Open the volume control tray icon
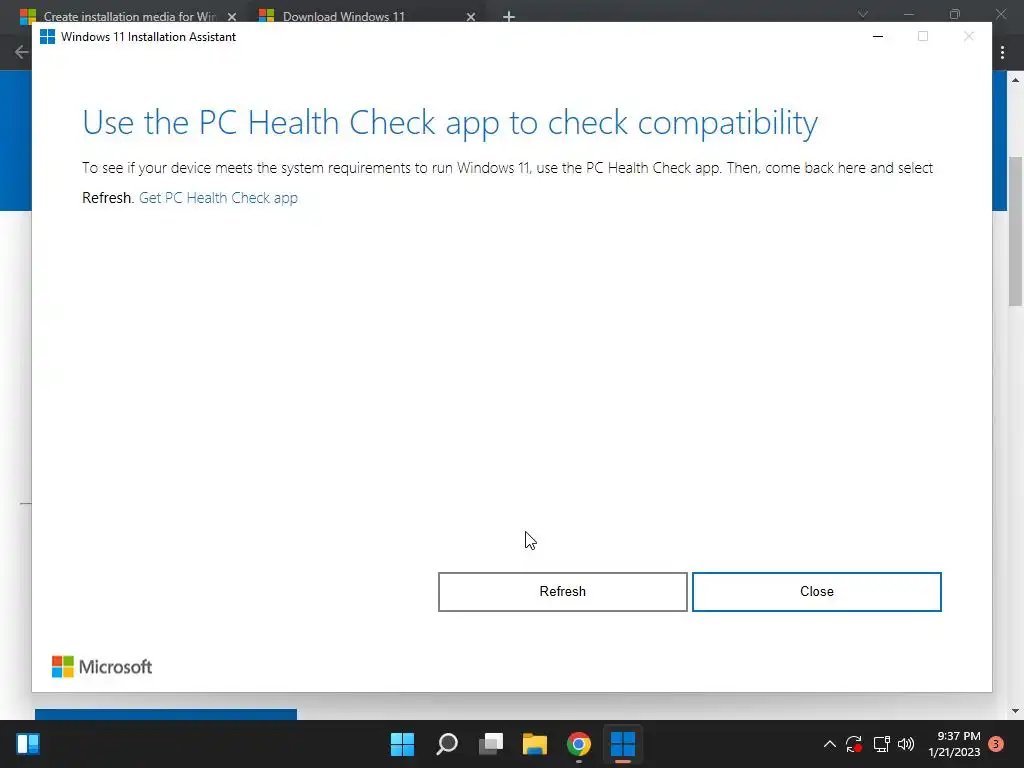Image resolution: width=1024 pixels, height=768 pixels. click(906, 744)
